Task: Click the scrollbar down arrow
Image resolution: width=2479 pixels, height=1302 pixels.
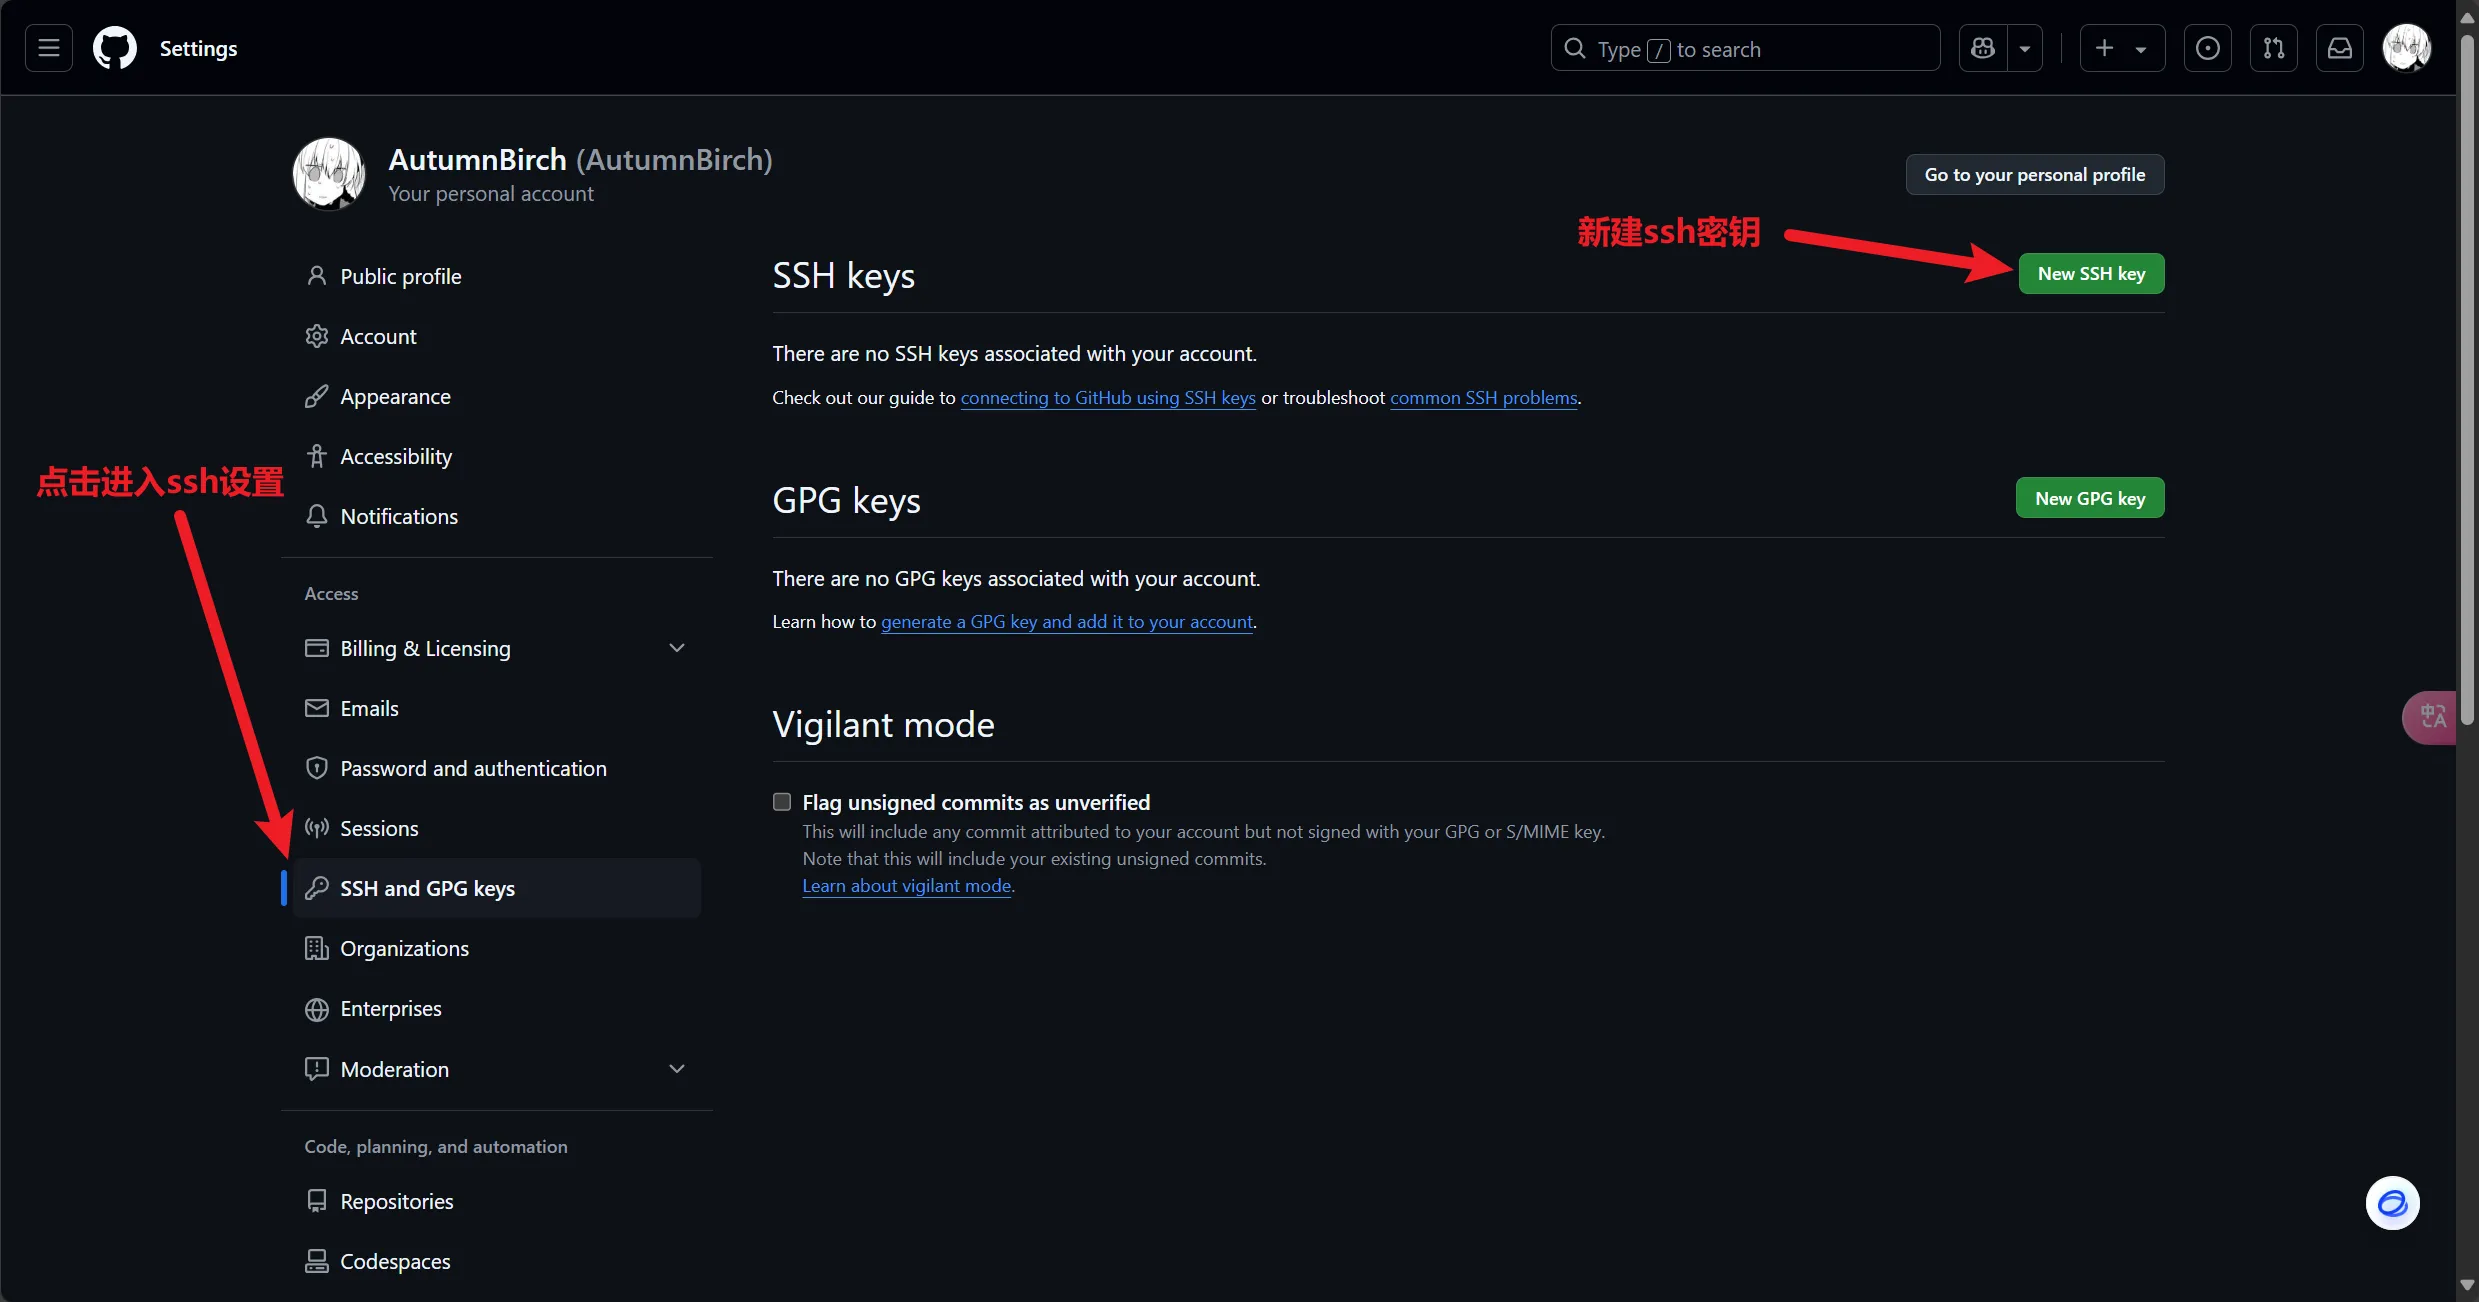Action: pos(2468,1286)
